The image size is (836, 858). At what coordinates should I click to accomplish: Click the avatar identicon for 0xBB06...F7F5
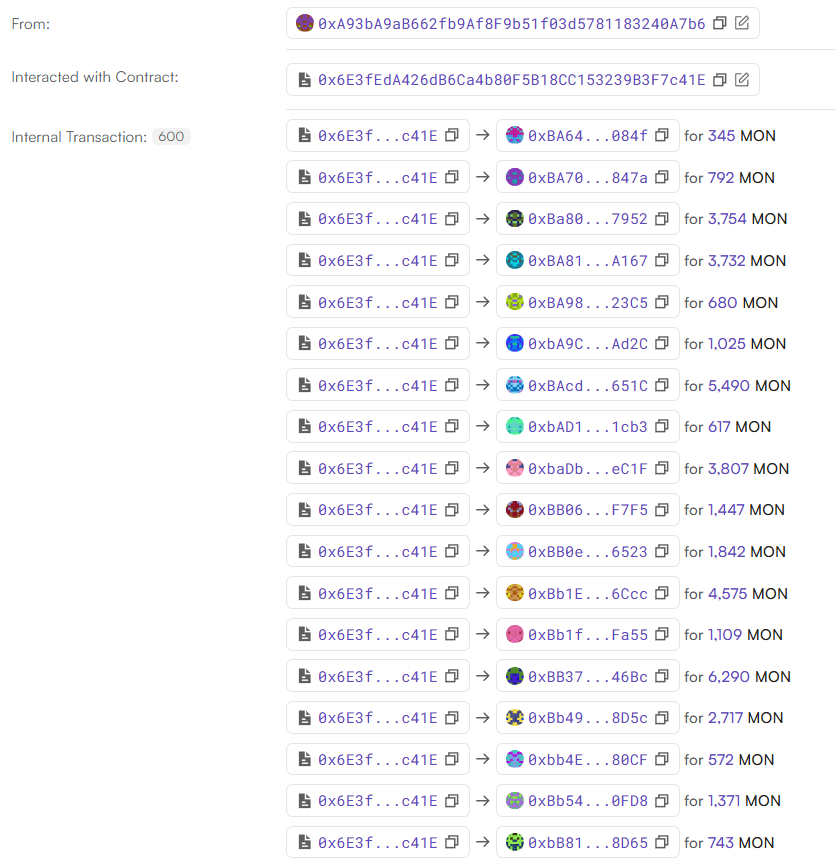point(515,510)
